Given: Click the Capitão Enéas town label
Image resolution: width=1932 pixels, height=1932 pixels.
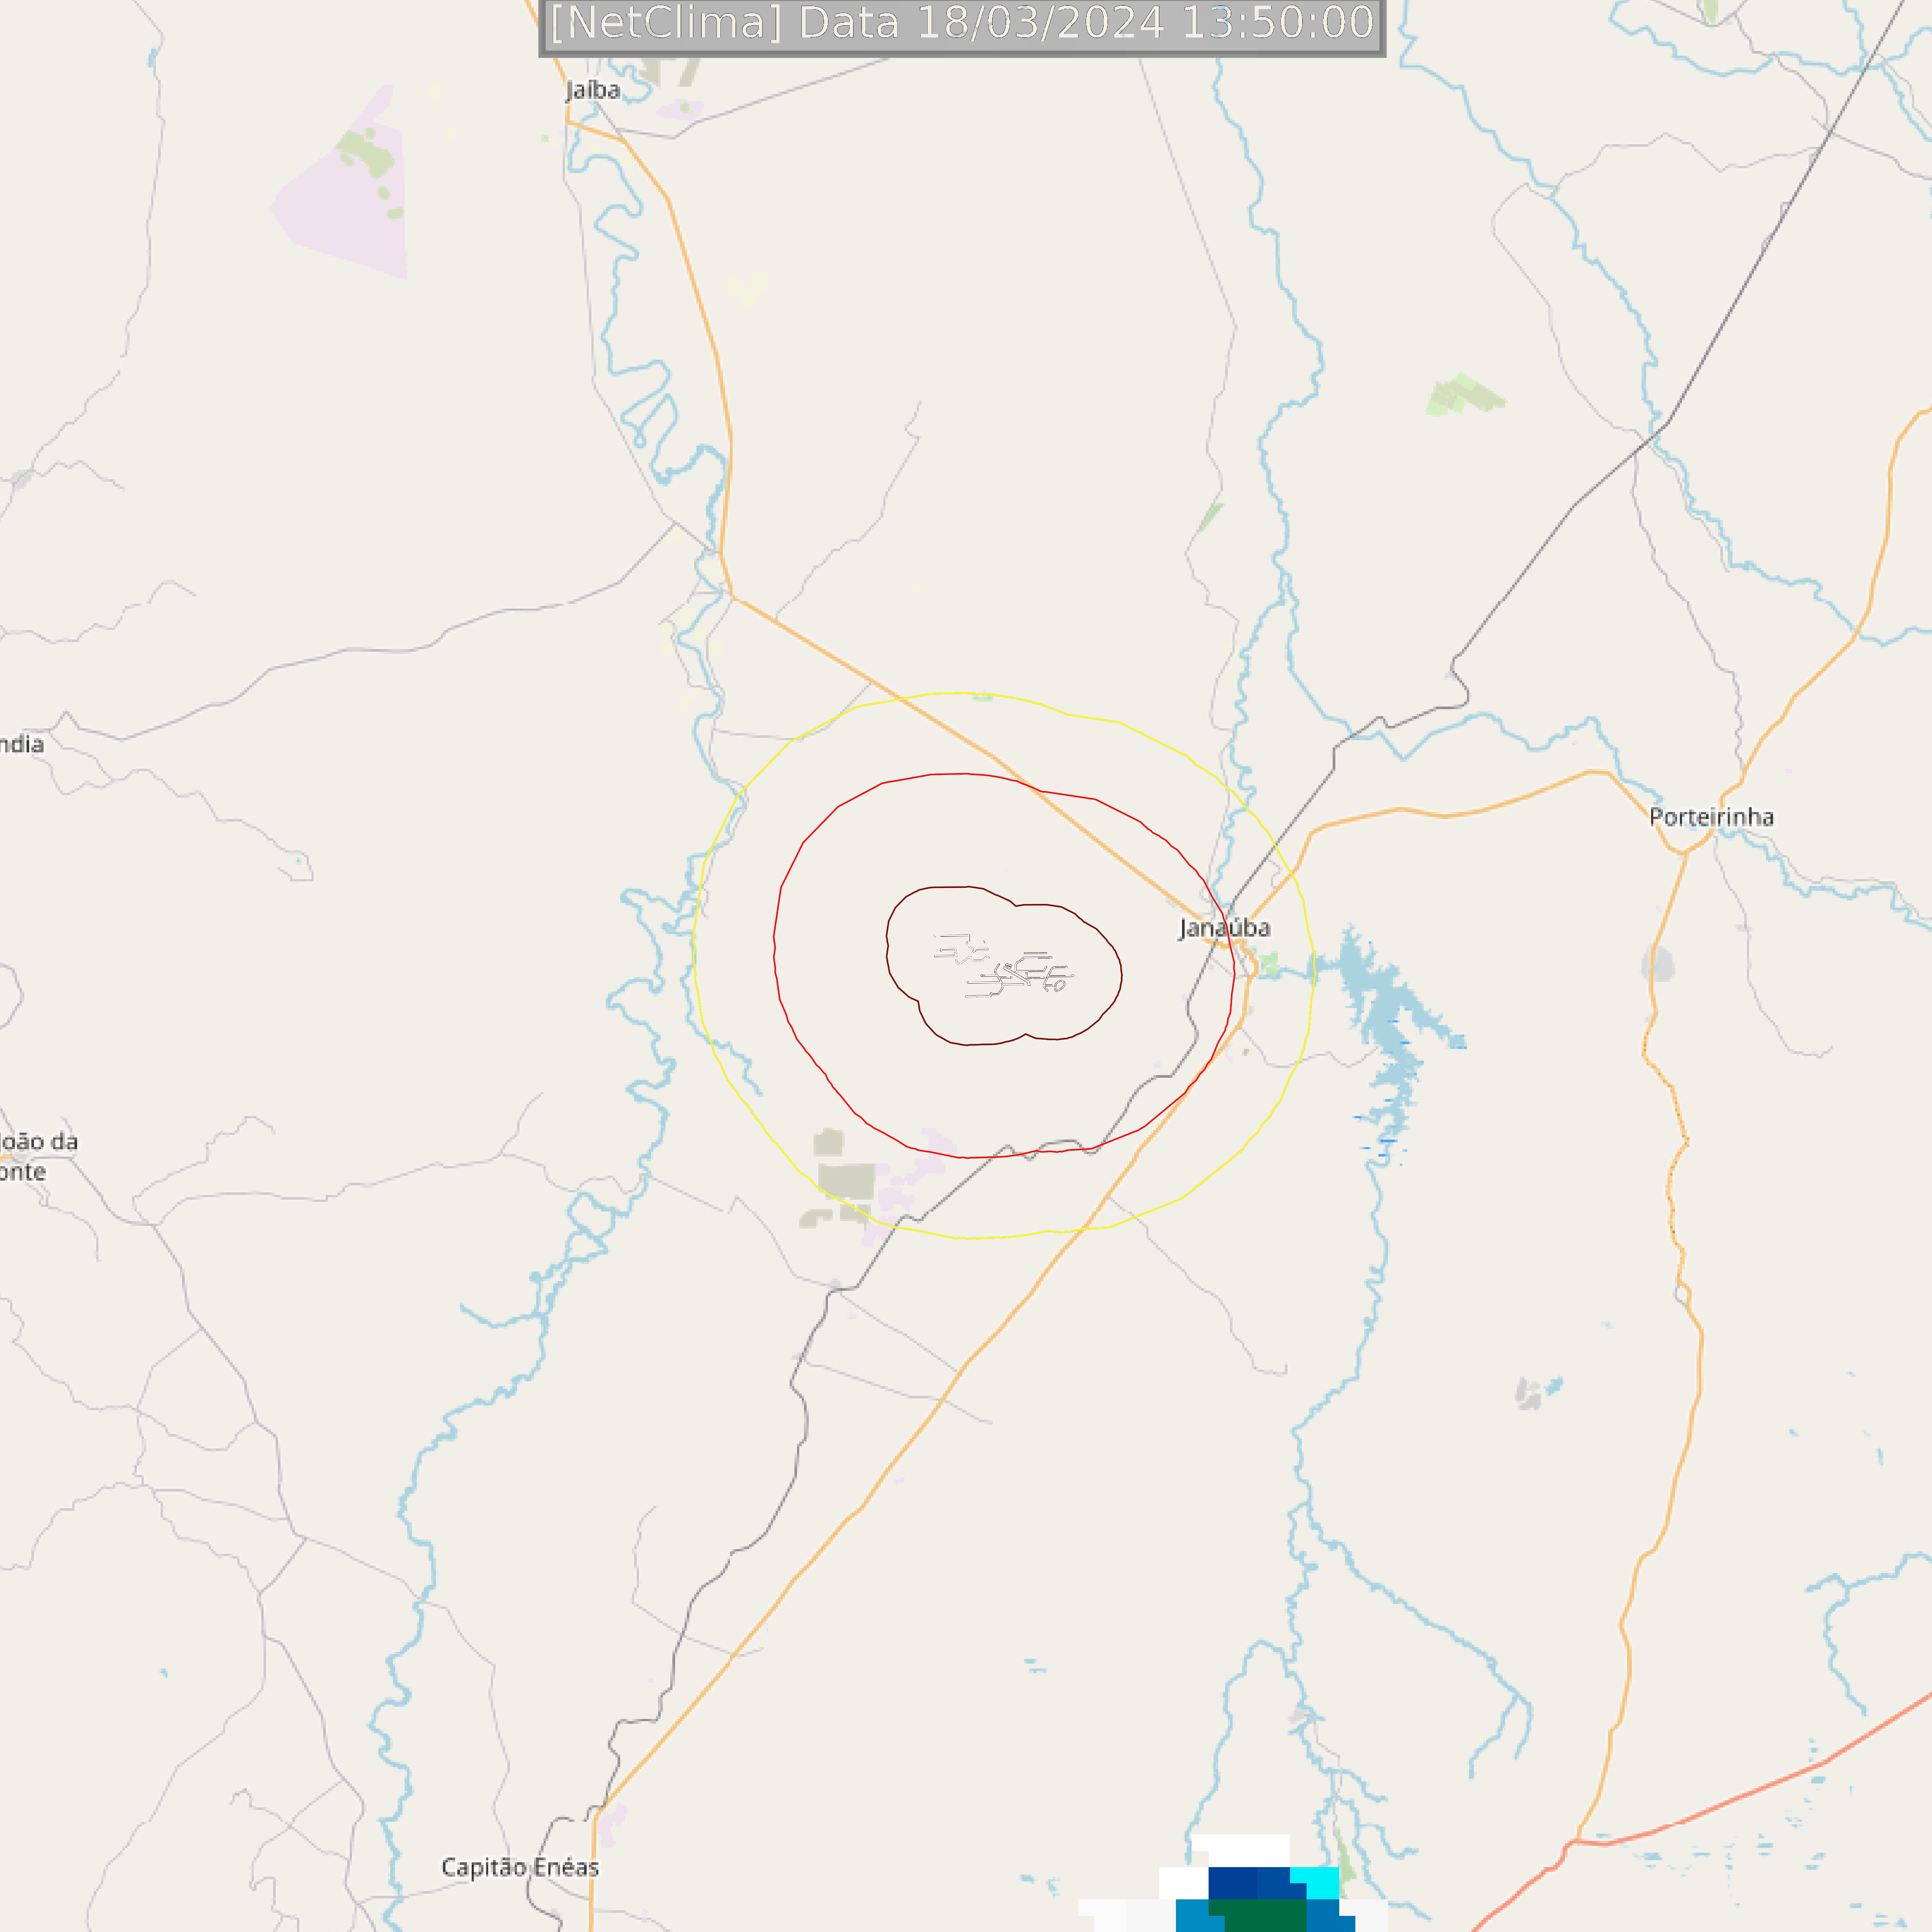Looking at the screenshot, I should tap(520, 1867).
